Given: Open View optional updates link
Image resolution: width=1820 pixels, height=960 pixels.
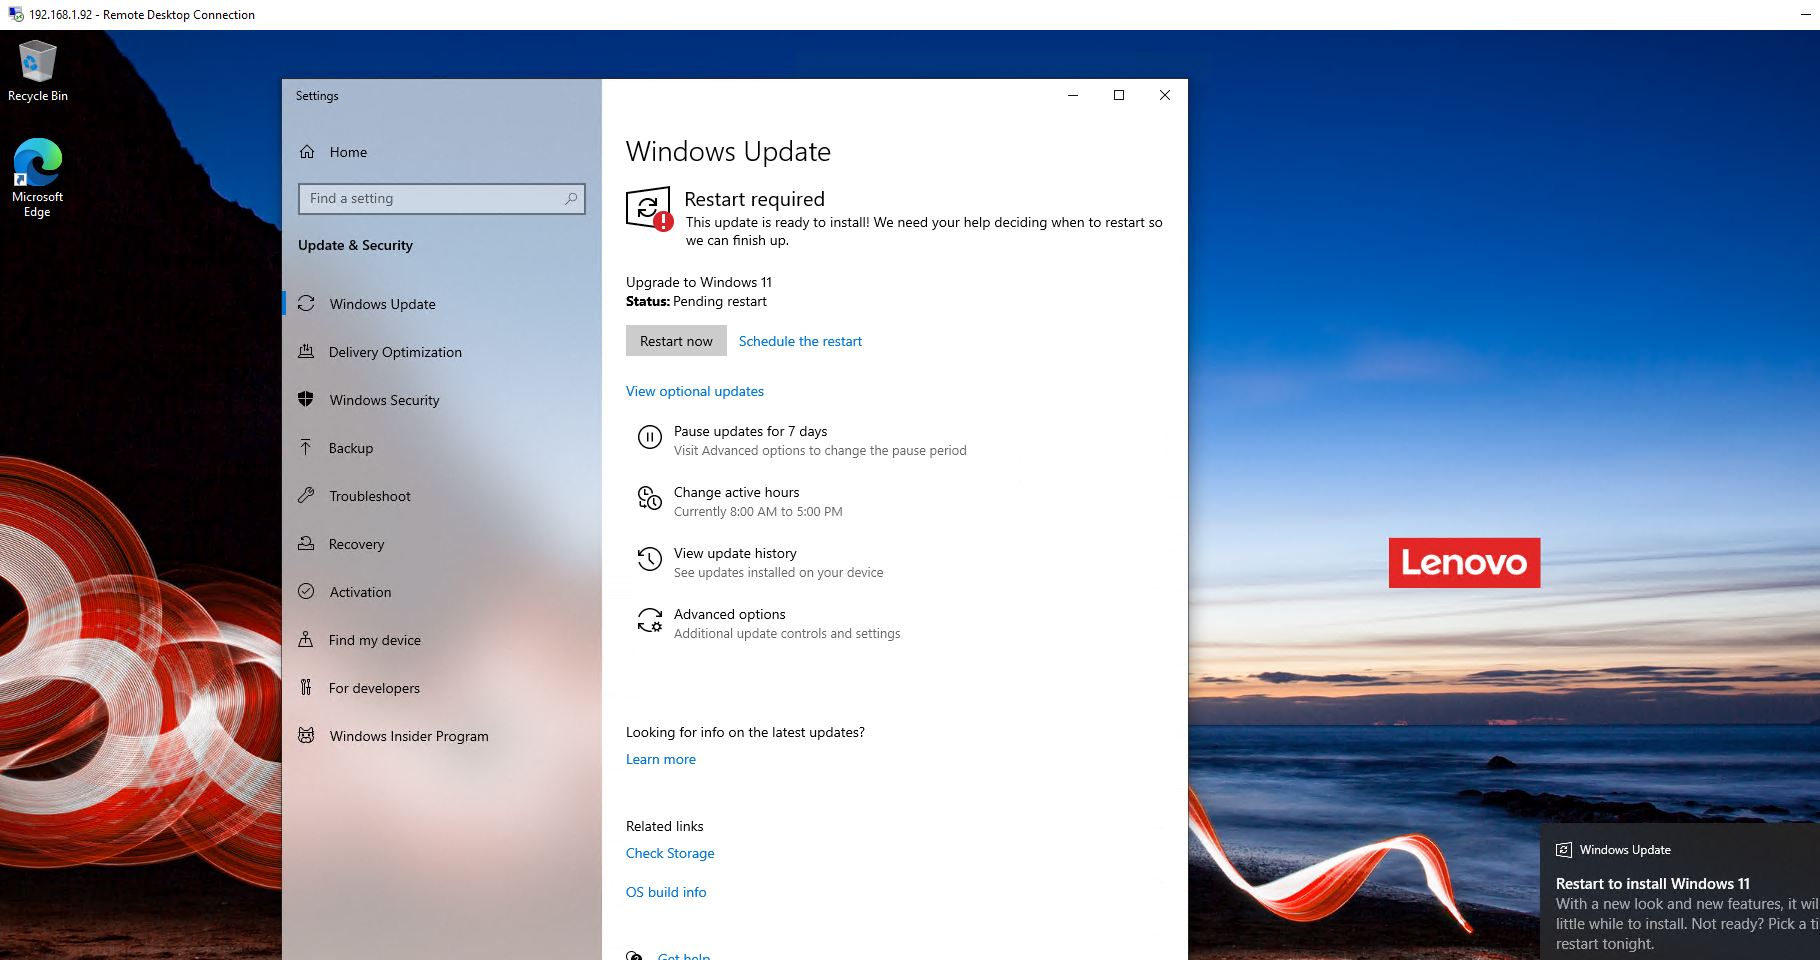Looking at the screenshot, I should click(695, 391).
